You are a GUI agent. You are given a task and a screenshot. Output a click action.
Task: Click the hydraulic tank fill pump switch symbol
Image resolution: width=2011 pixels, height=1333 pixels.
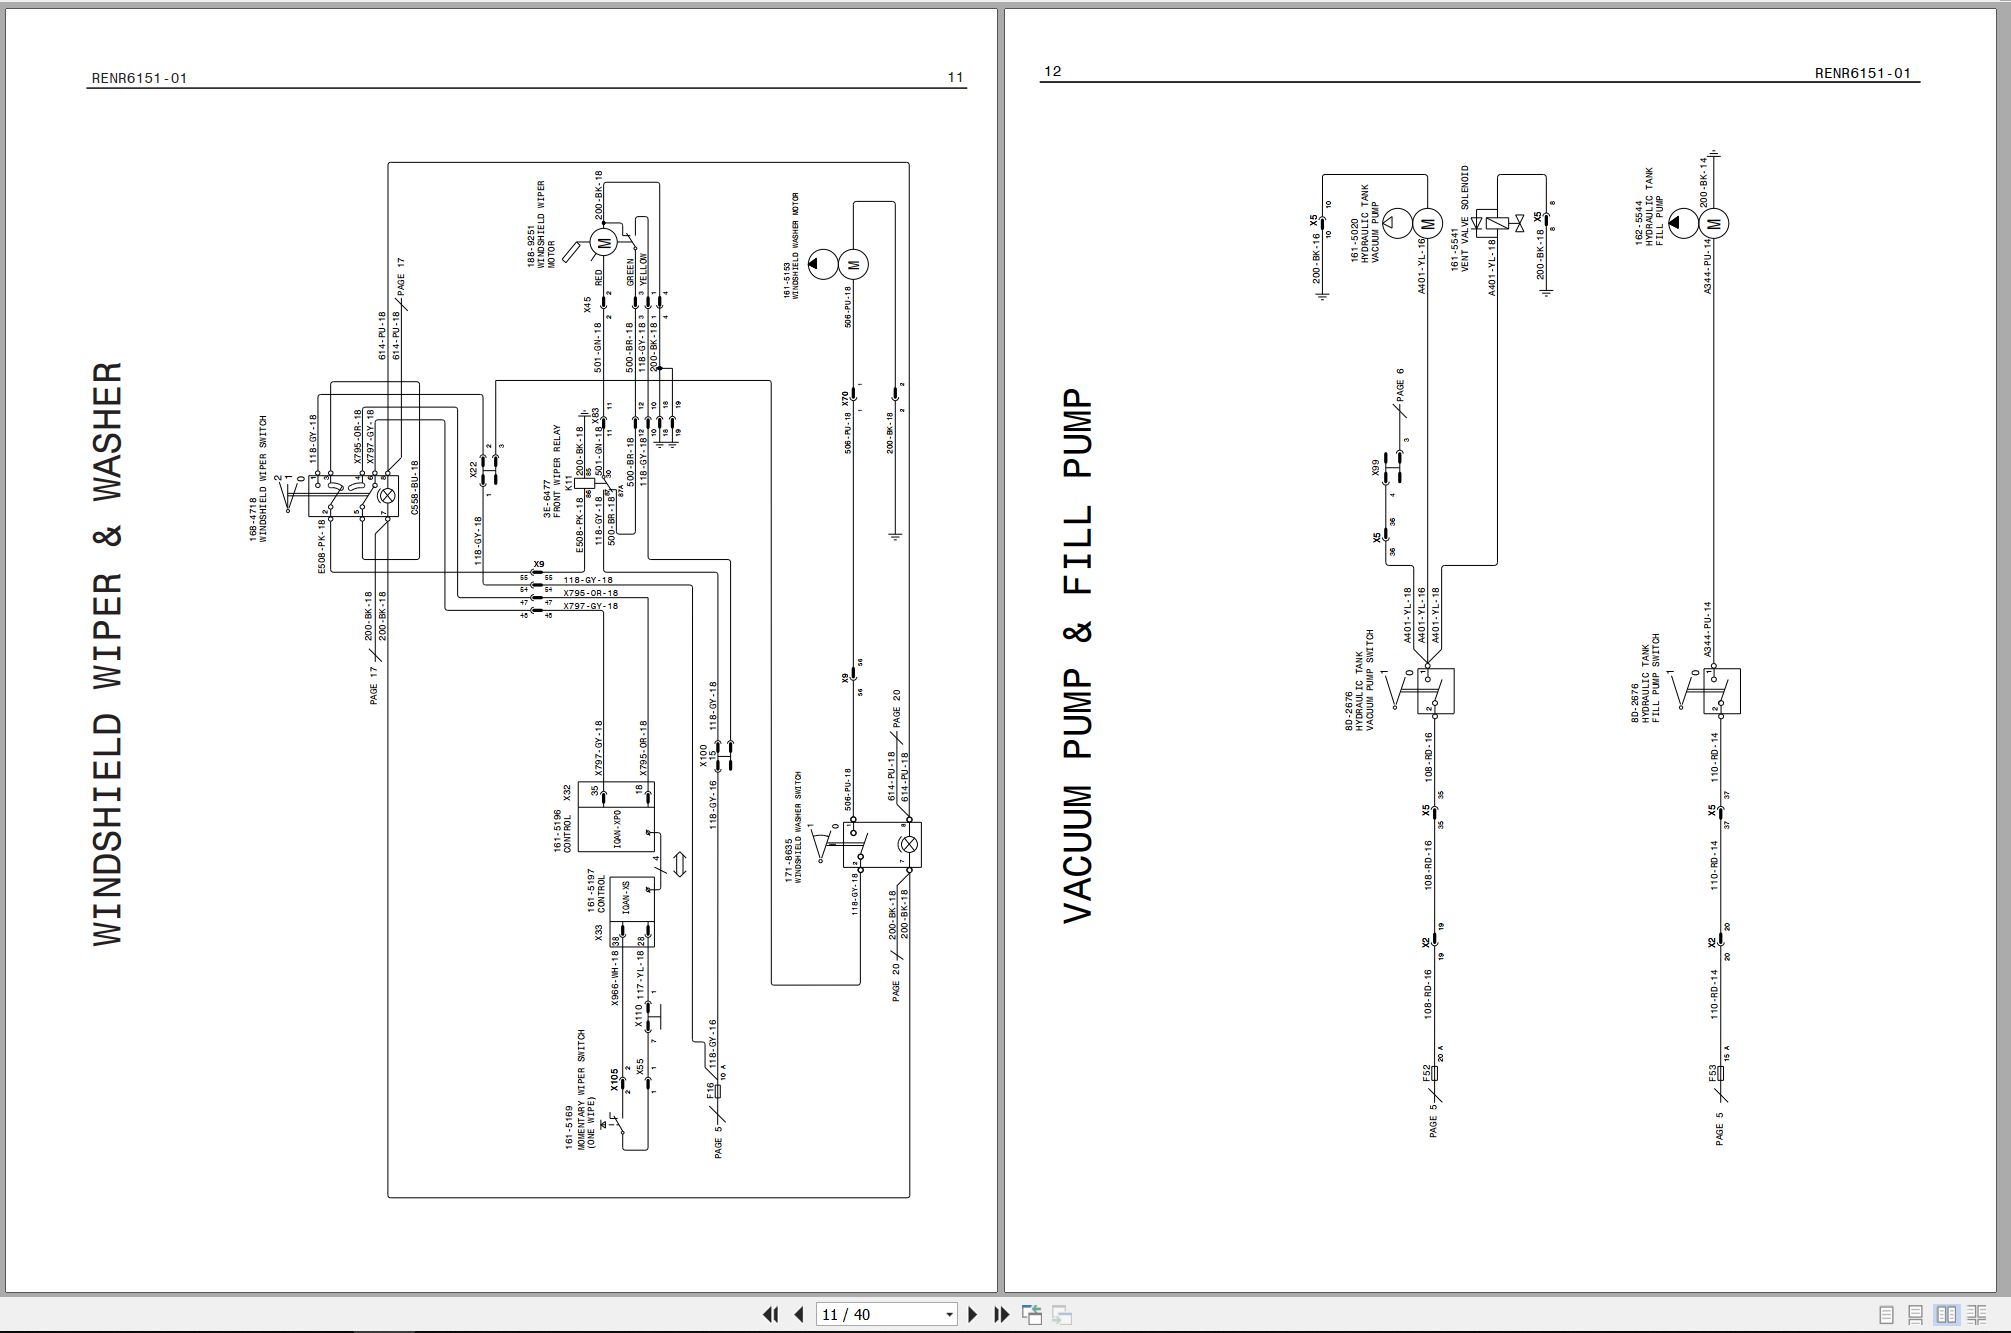pos(1721,691)
